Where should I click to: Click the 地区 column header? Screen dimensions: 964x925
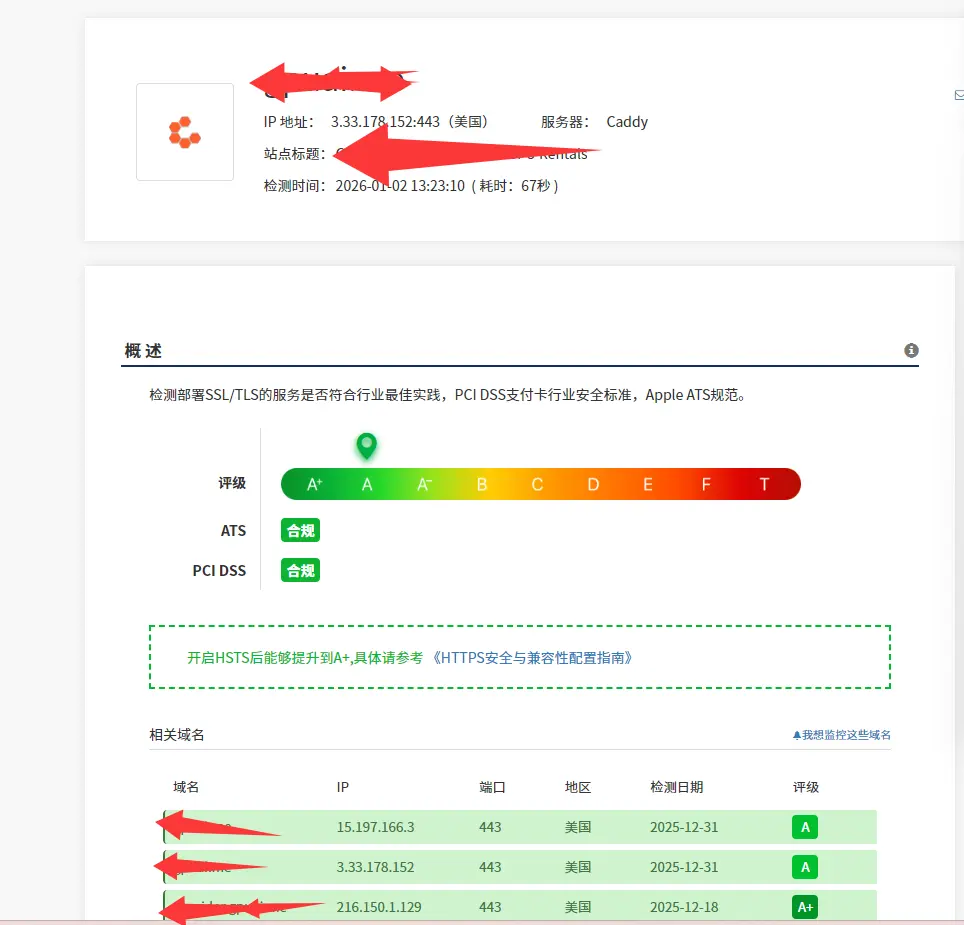pyautogui.click(x=577, y=787)
